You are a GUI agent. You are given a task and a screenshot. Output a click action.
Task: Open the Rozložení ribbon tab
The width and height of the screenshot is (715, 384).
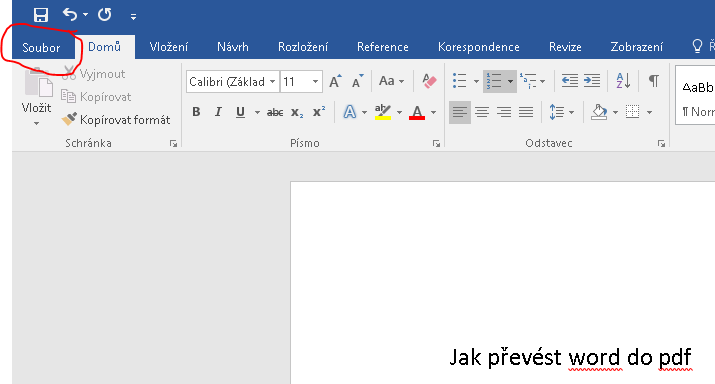click(303, 47)
